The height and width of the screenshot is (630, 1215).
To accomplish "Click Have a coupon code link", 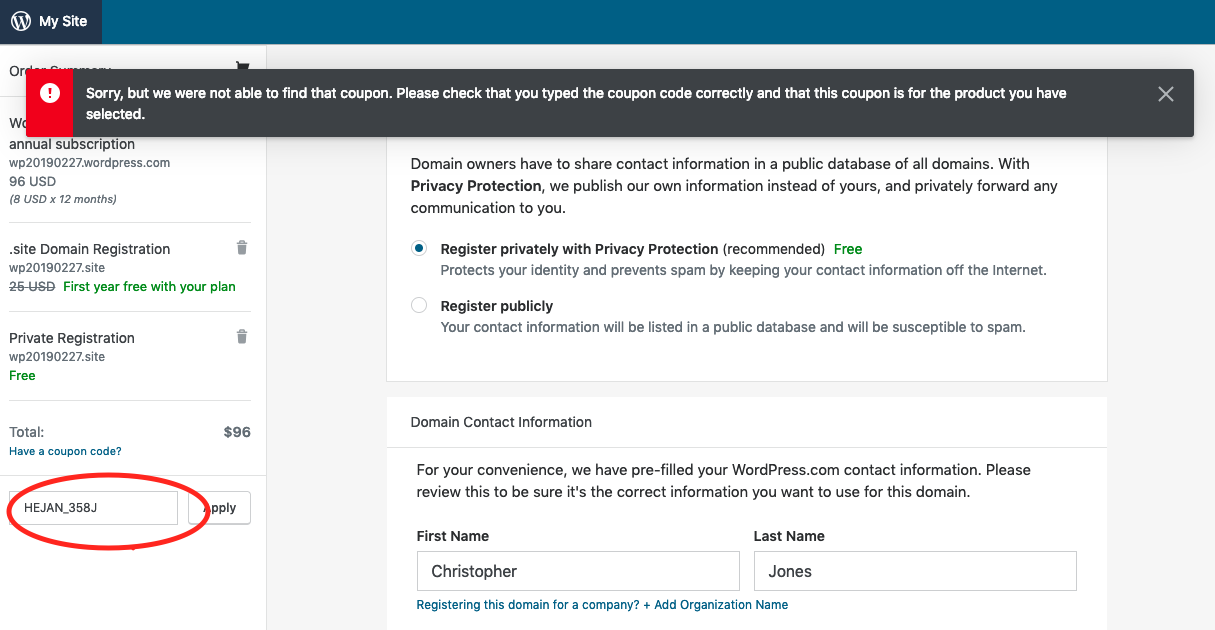I will (x=65, y=451).
